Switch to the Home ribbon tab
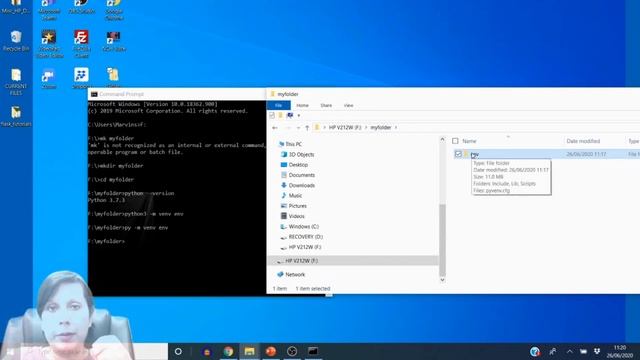Viewport: 640px width, 360px height. click(x=302, y=105)
